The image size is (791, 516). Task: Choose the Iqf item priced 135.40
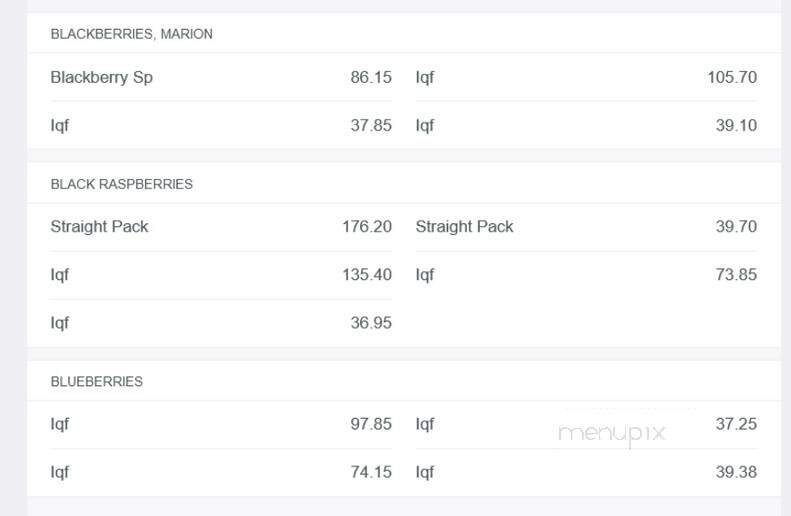coord(60,275)
